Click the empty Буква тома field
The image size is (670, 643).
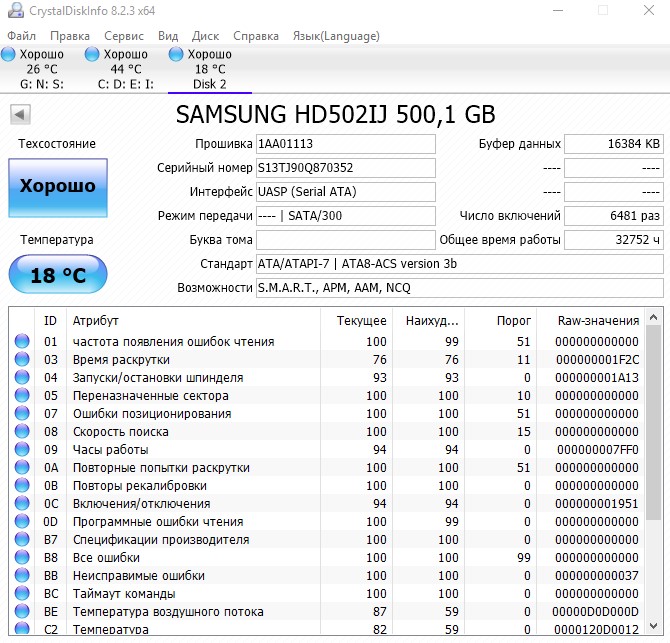[x=346, y=240]
